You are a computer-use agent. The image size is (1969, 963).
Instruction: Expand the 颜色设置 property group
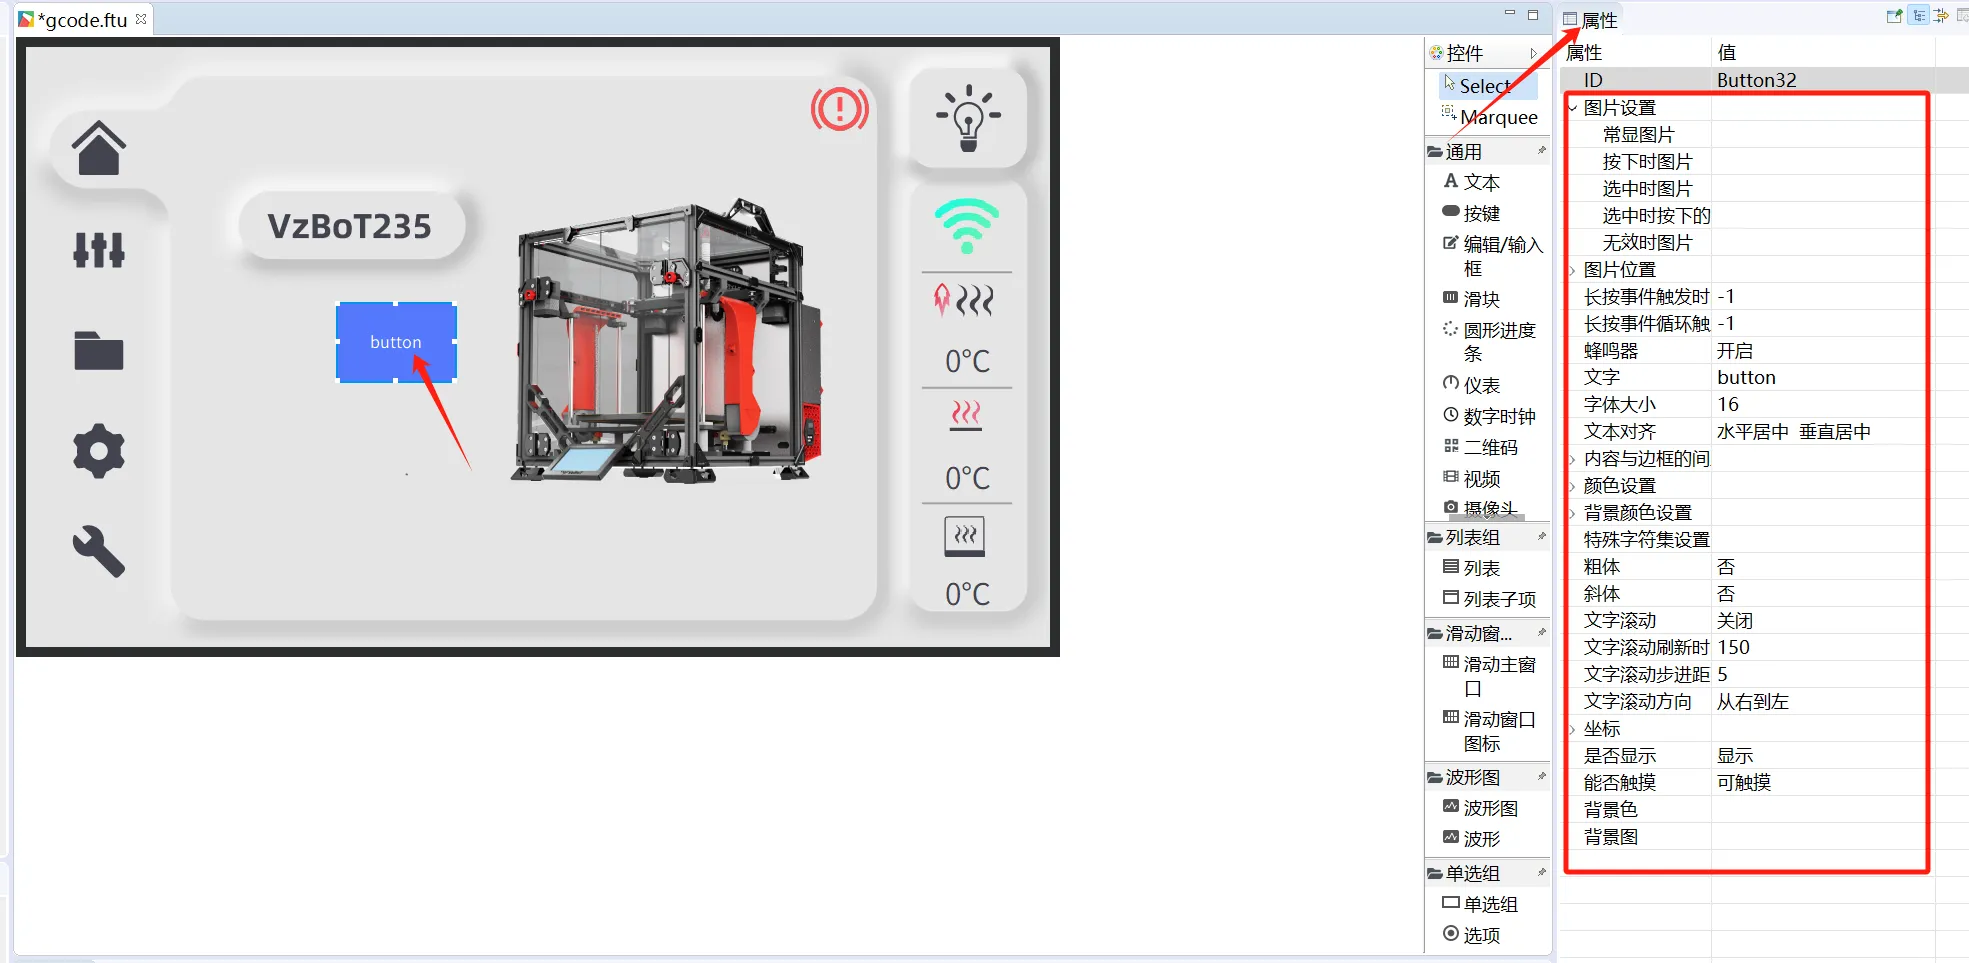[x=1573, y=486]
